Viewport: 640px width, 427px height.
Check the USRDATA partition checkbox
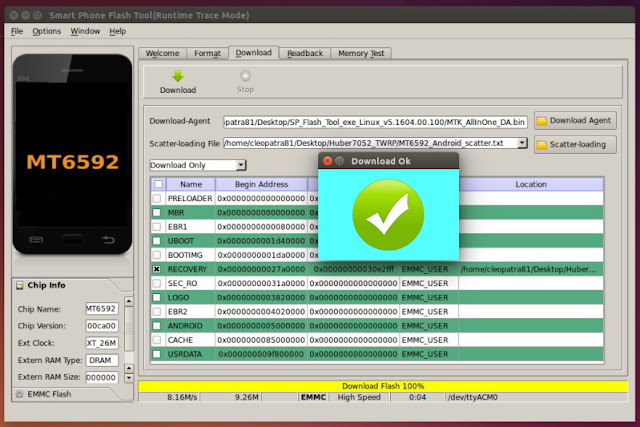click(x=157, y=354)
